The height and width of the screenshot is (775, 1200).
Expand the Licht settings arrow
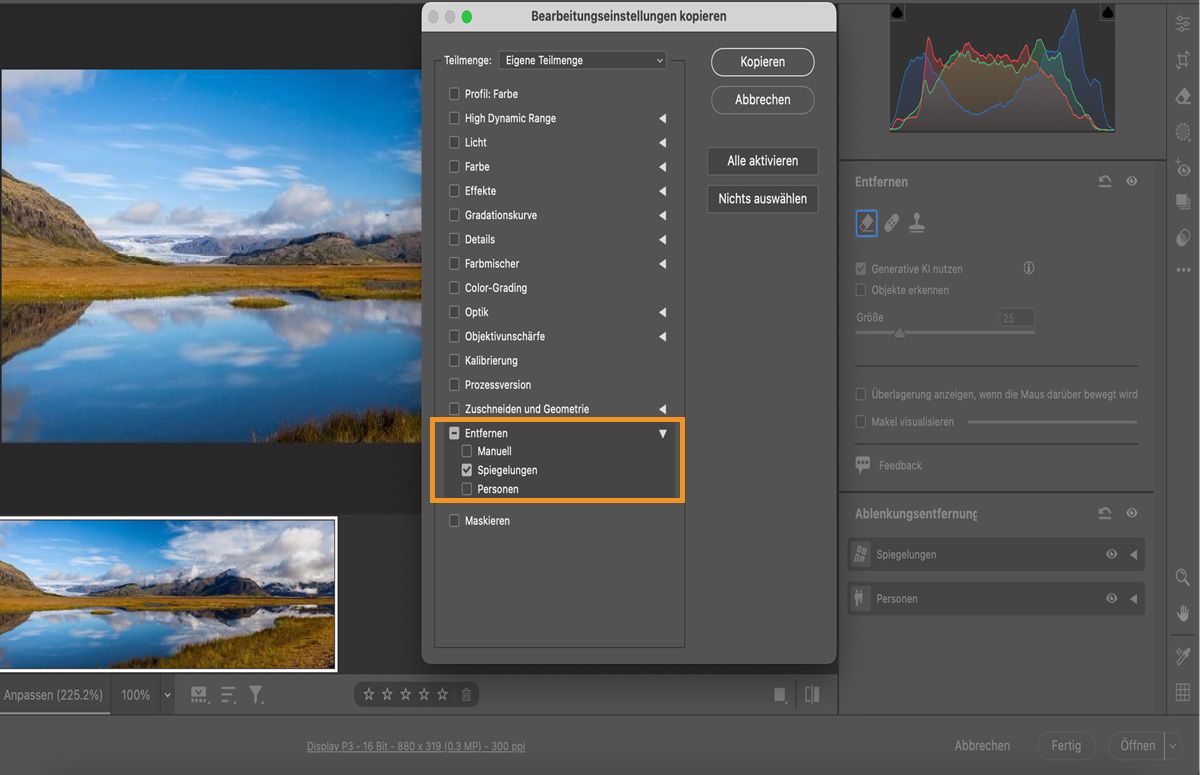(x=662, y=143)
